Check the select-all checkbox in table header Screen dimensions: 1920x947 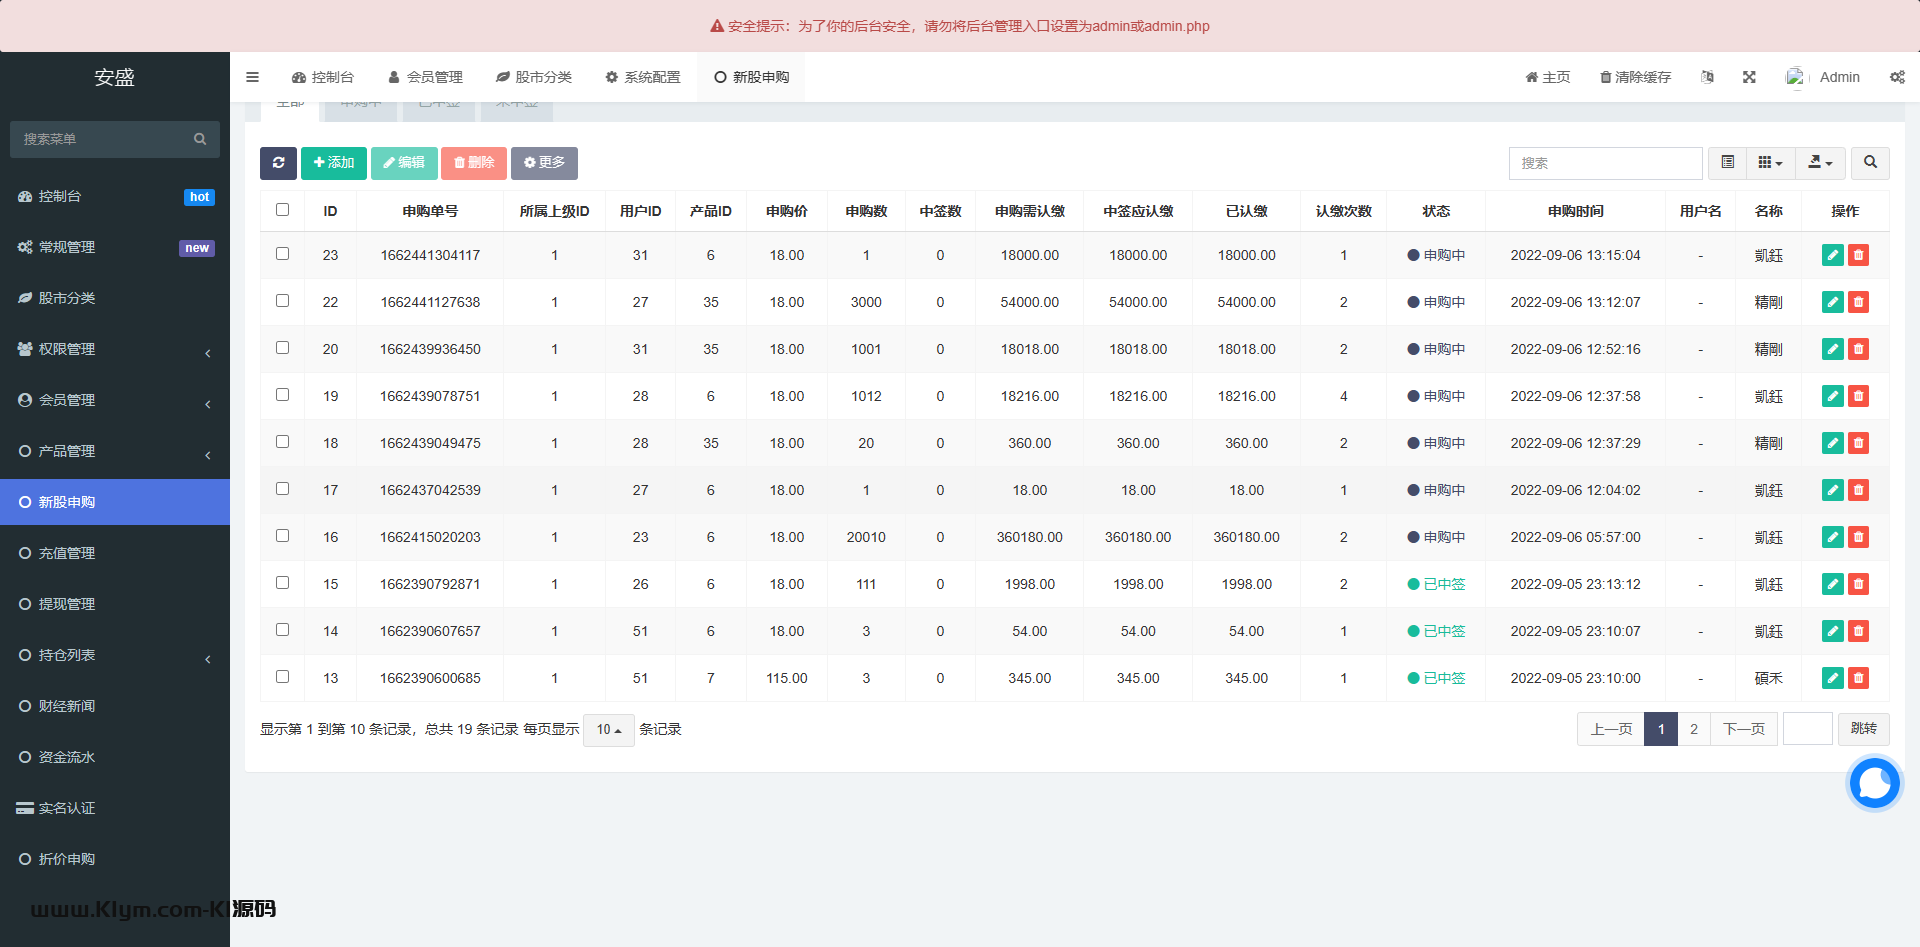[282, 210]
